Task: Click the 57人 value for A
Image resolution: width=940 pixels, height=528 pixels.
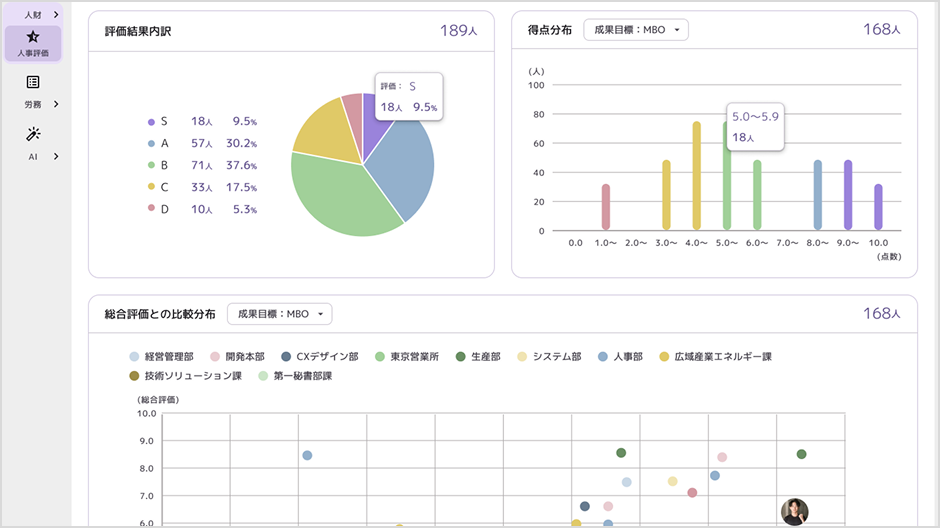Action: point(201,143)
